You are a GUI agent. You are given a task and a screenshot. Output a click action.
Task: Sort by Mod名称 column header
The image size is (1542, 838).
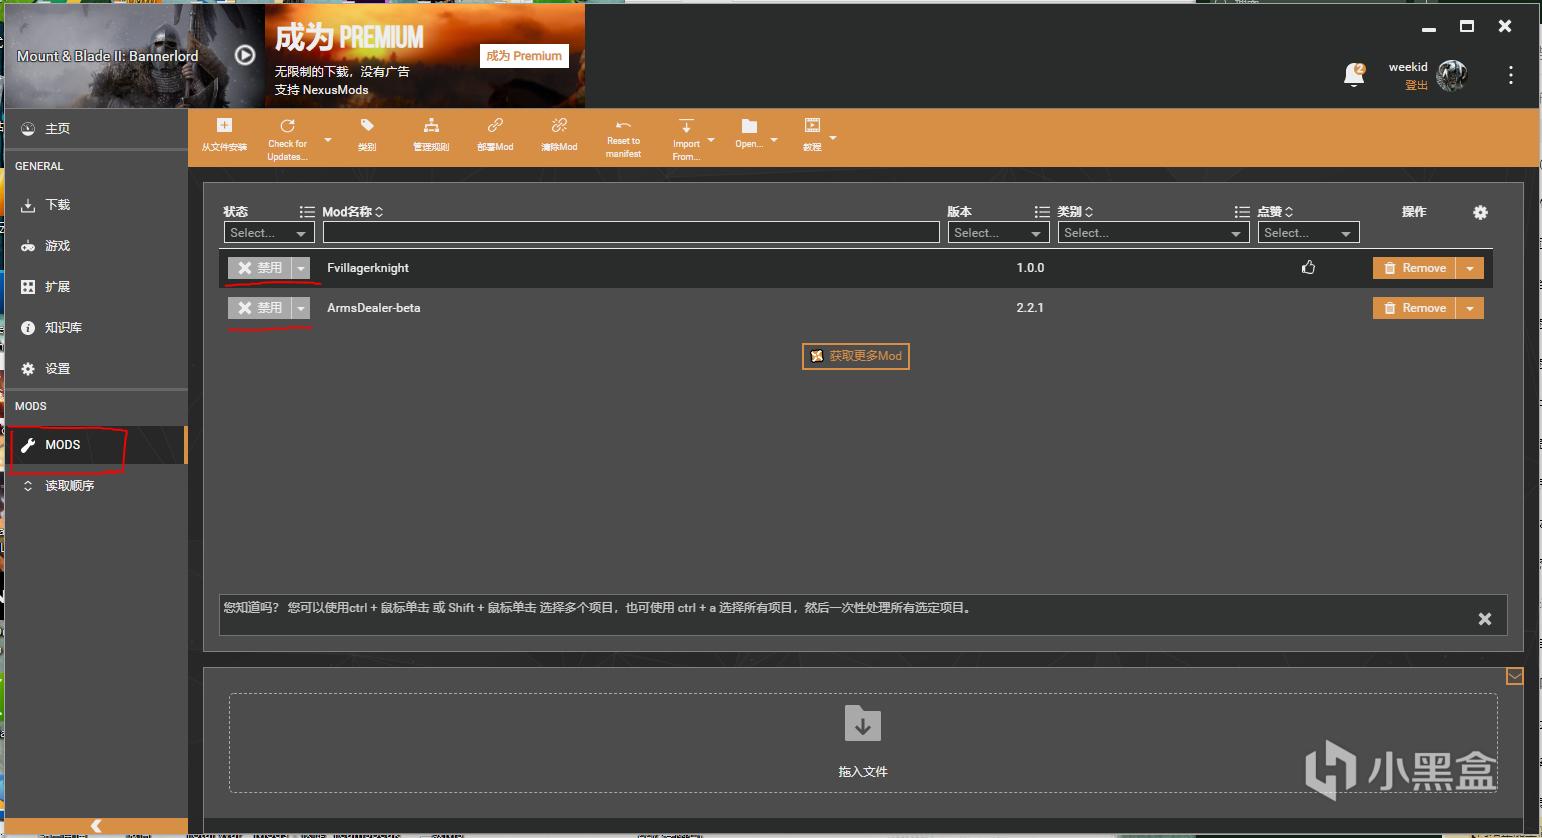352,212
